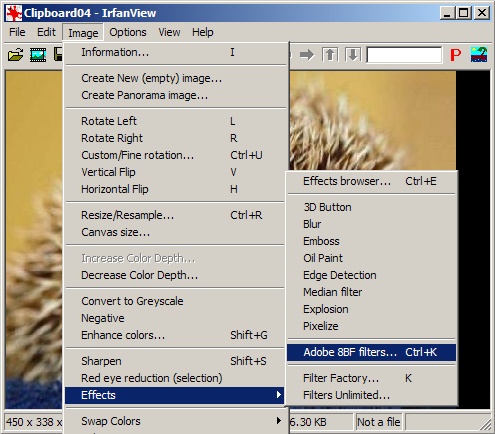Open the Help menu
Screen dimensions: 495x434
(202, 32)
